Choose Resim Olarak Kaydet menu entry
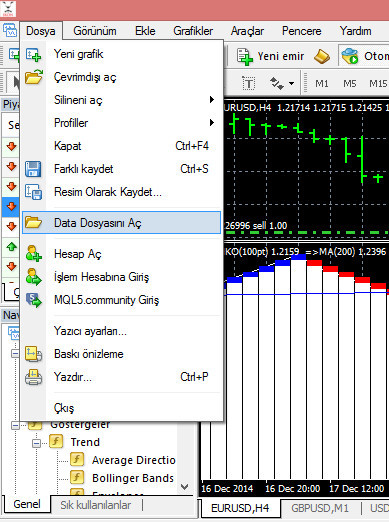Screen dimensions: 389x522 coord(121,192)
